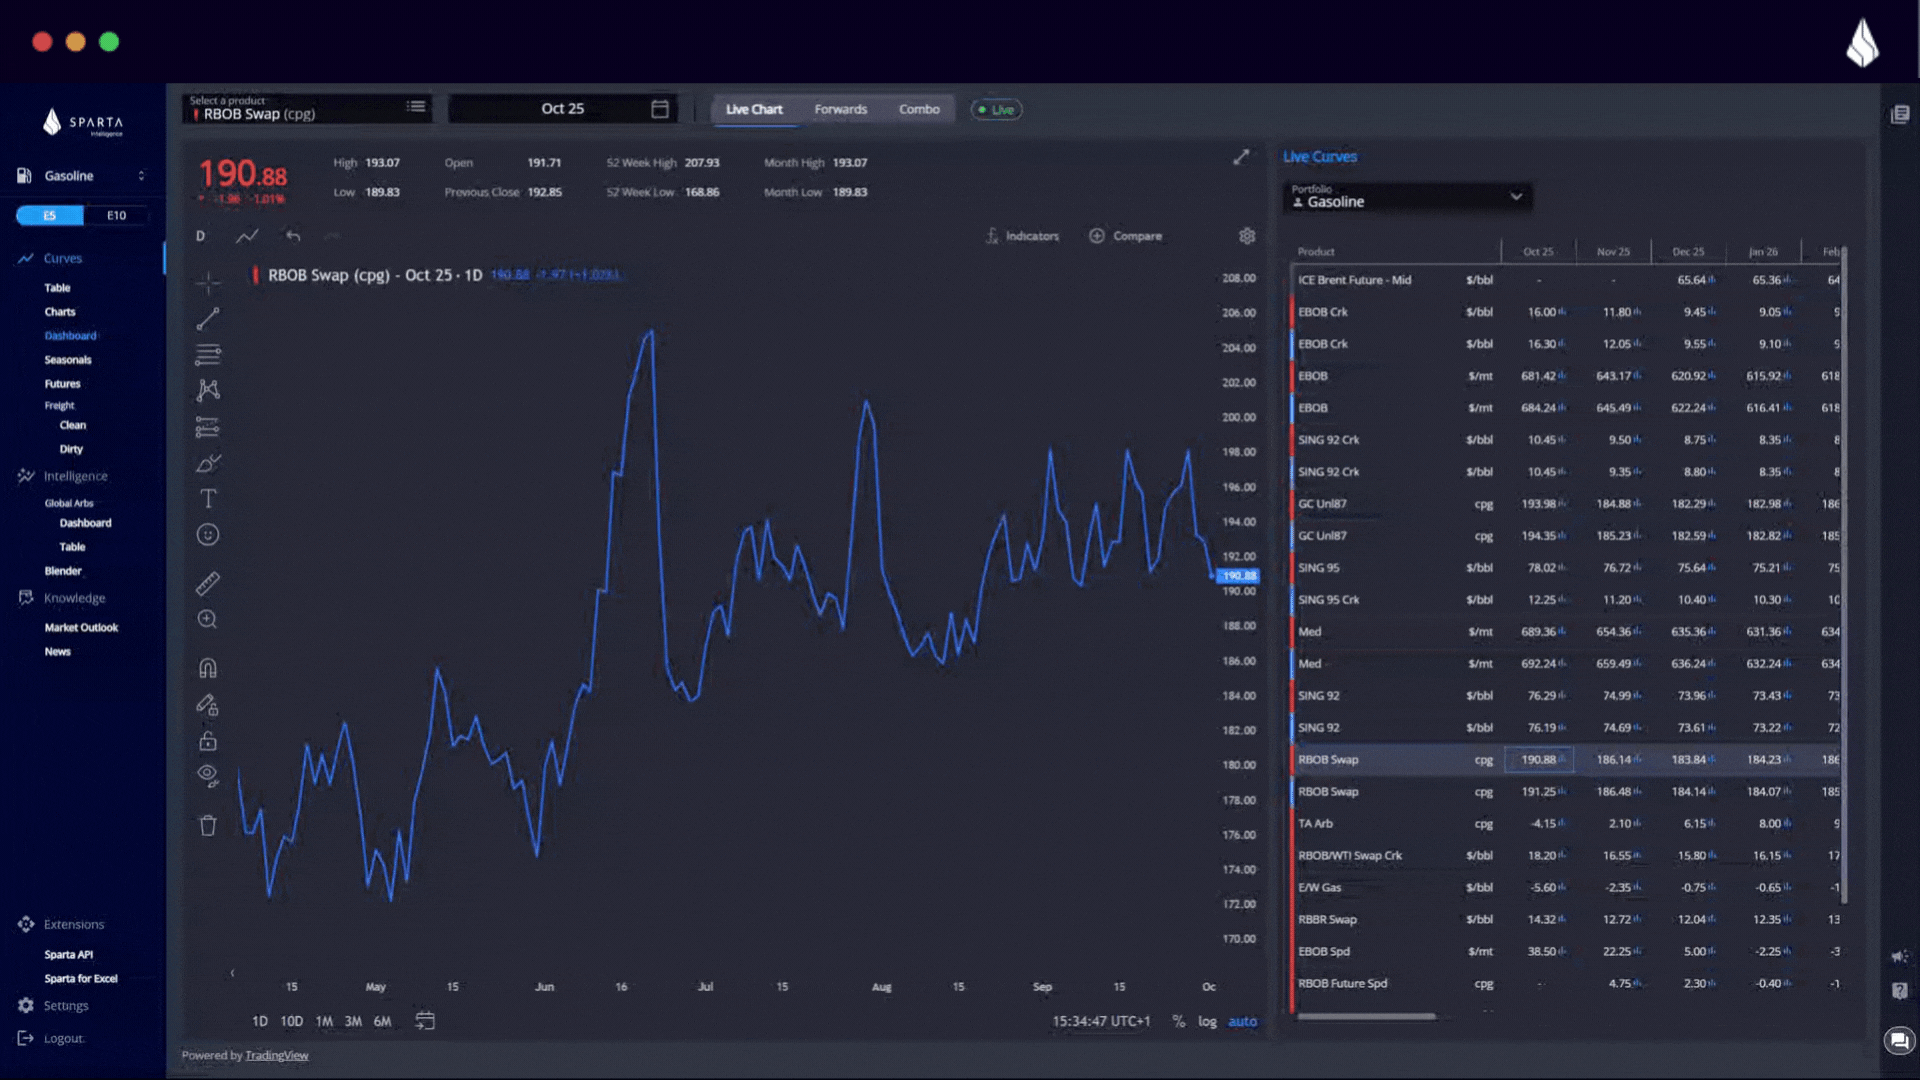Select the trend line drawing tool

[208, 319]
